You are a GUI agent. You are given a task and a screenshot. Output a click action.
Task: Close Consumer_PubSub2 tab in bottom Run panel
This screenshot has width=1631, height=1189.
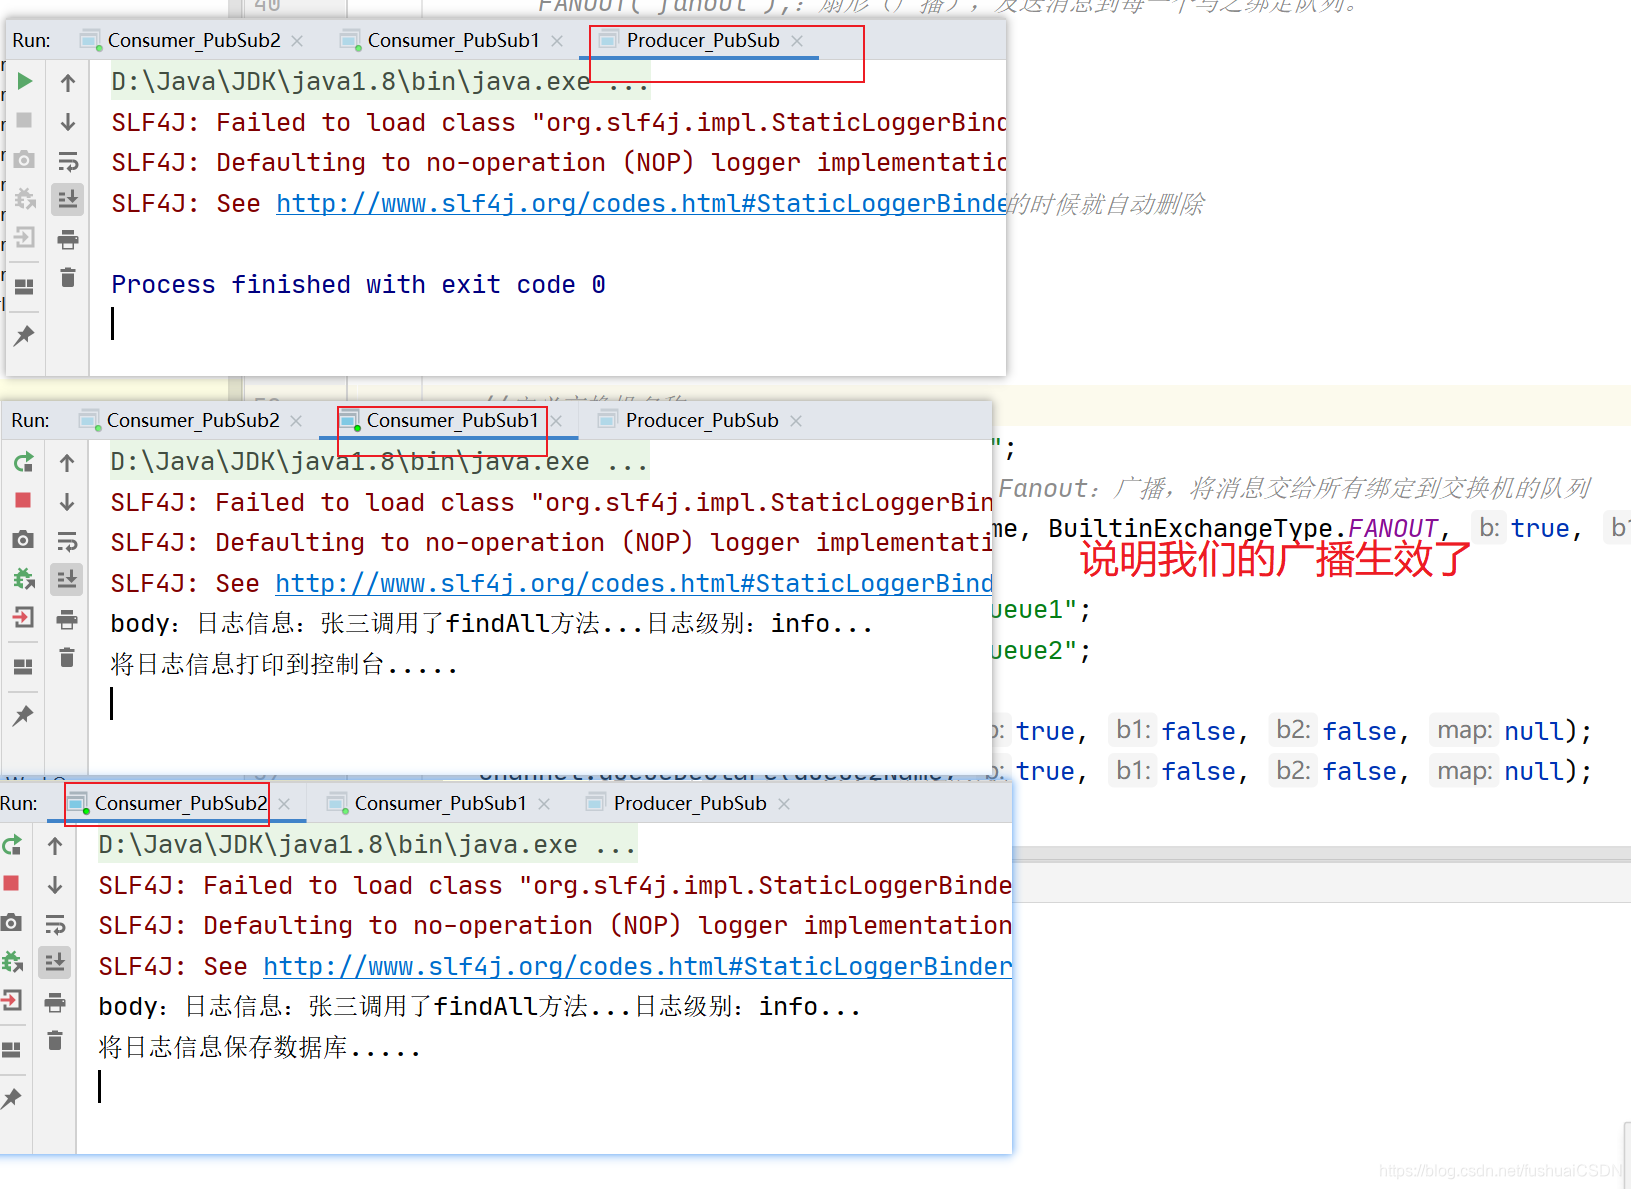coord(285,804)
